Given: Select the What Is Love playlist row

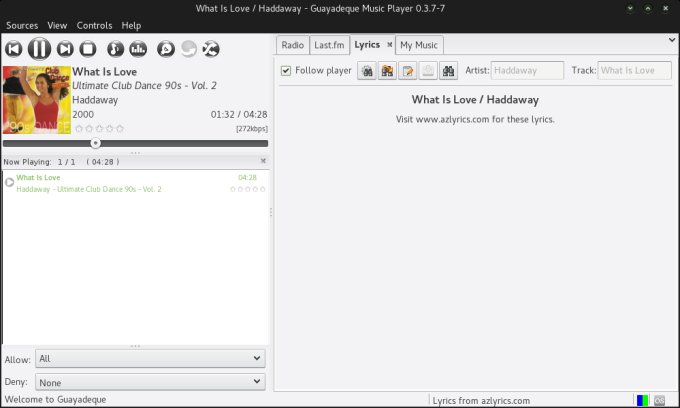Looking at the screenshot, I should (x=135, y=183).
